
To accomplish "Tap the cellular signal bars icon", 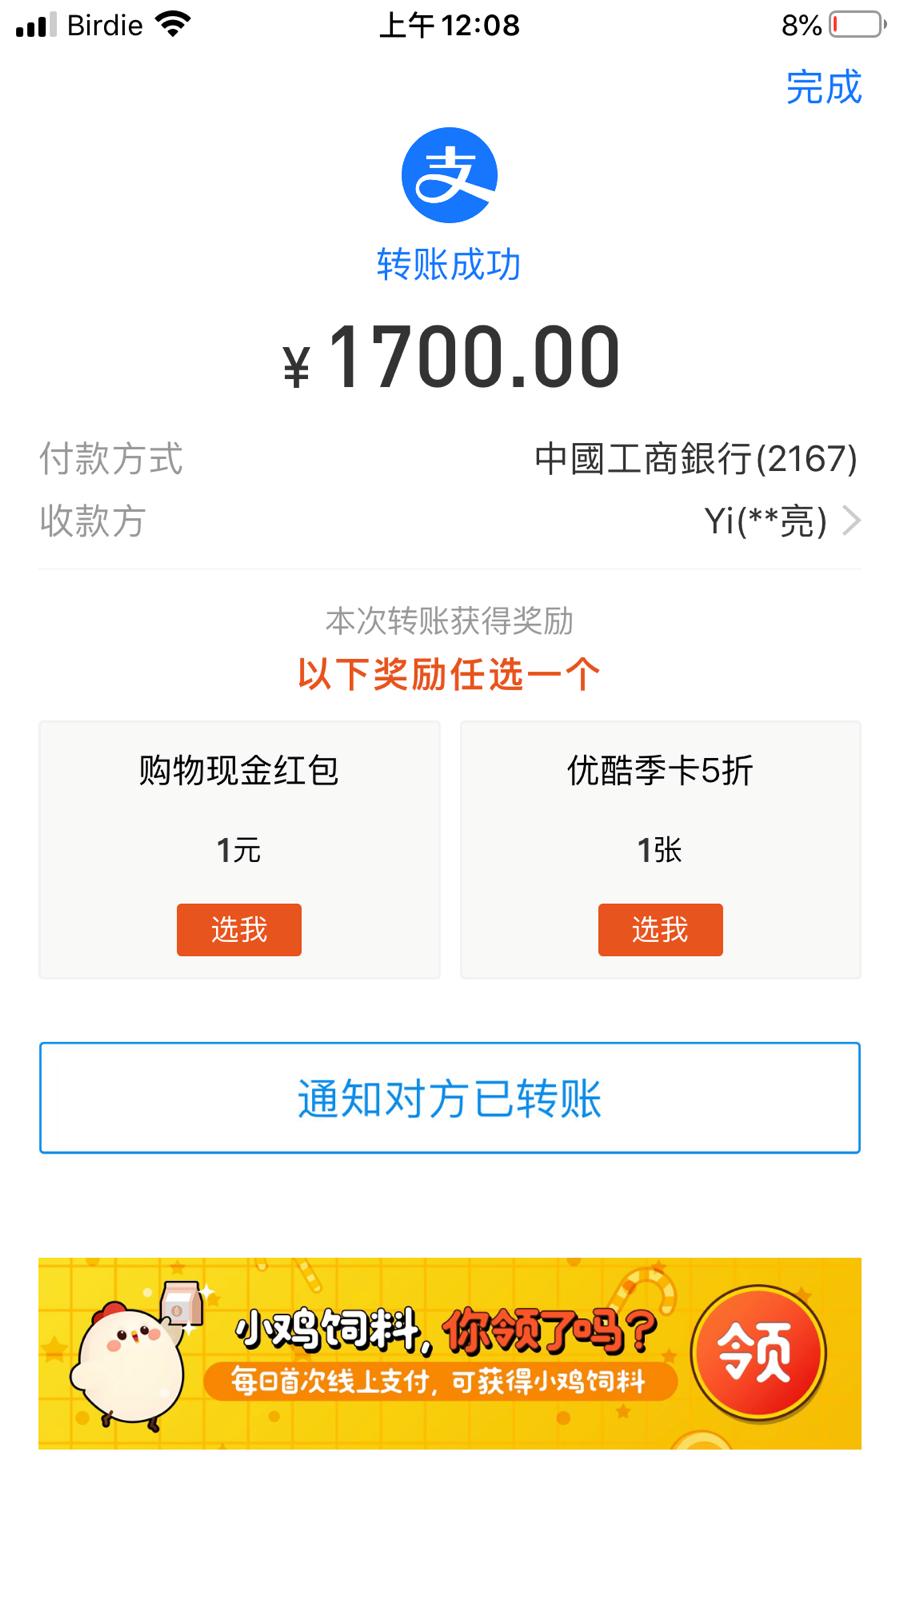I will (36, 25).
